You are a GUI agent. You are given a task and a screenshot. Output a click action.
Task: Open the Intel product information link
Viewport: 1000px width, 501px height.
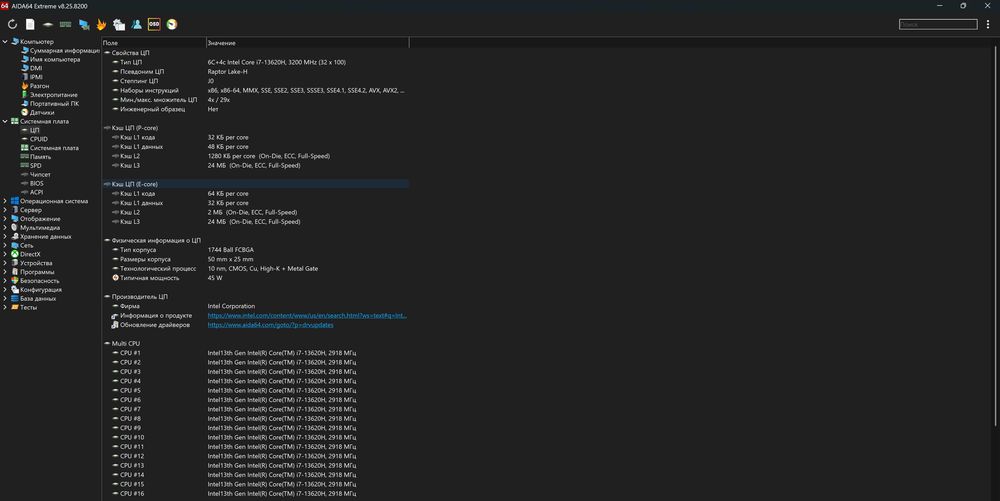tap(307, 316)
